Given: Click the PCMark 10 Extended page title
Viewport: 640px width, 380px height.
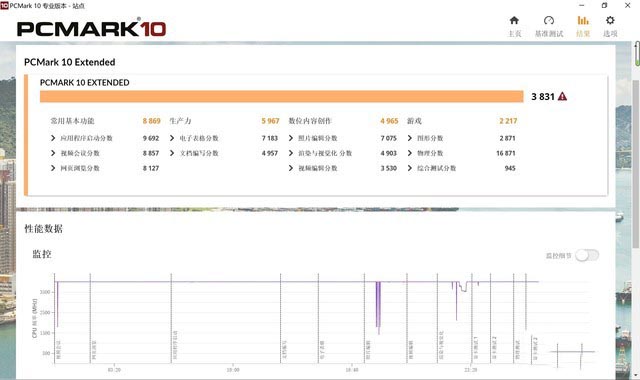Looking at the screenshot, I should [69, 62].
